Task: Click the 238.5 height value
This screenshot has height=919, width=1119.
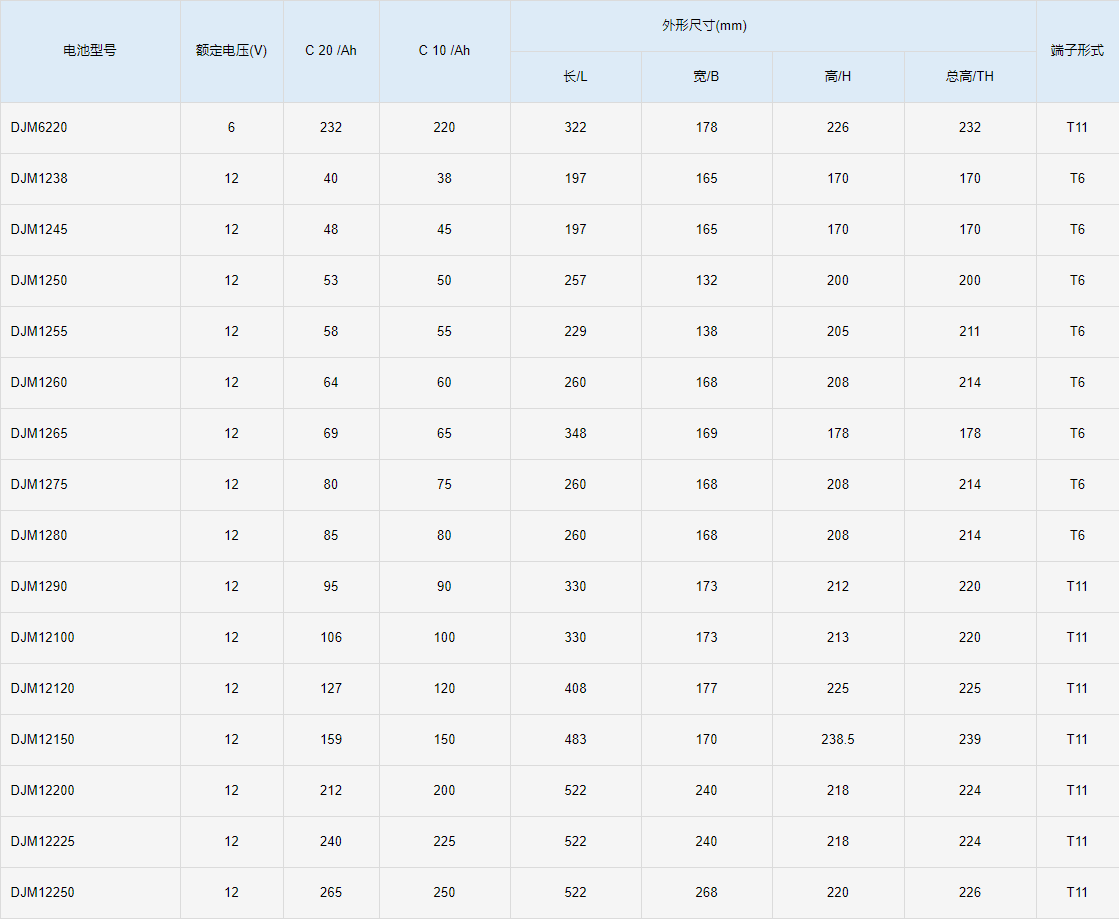Action: (x=838, y=739)
